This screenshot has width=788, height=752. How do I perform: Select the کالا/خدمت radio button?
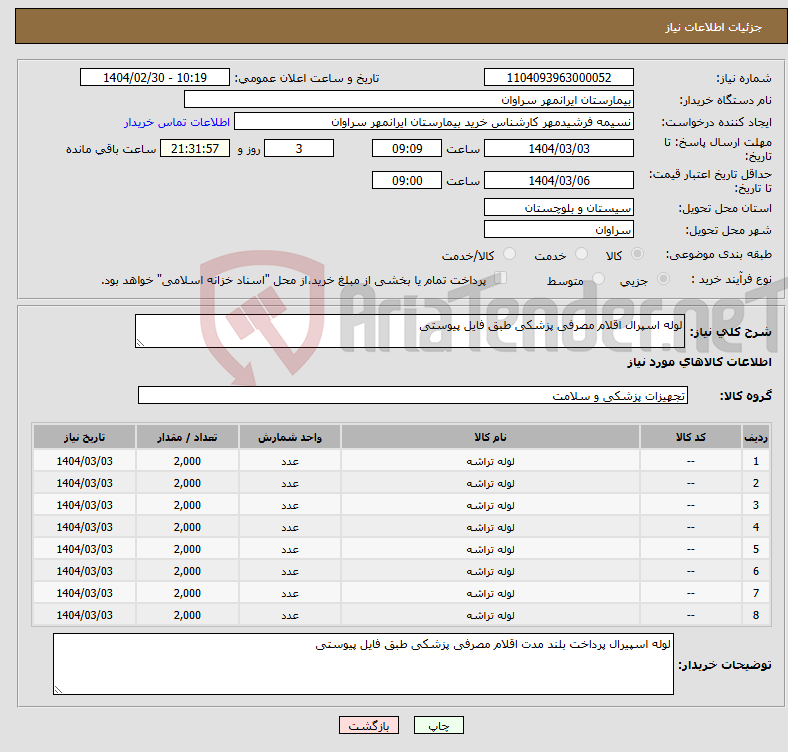(x=509, y=254)
